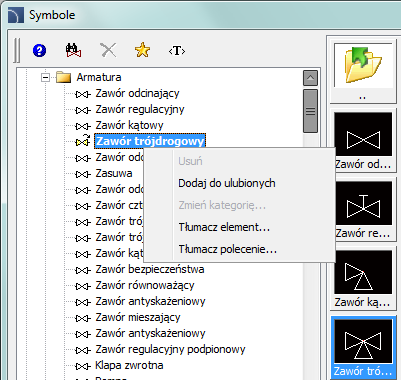Image resolution: width=401 pixels, height=380 pixels.
Task: Choose Usuń from the context menu
Action: (239, 161)
